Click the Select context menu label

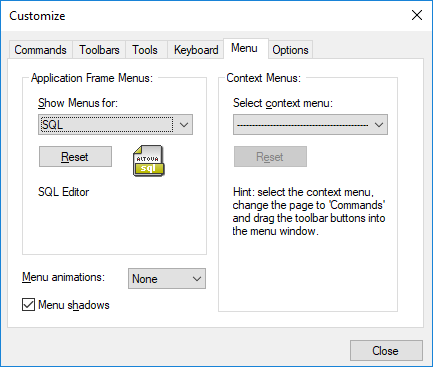(283, 103)
